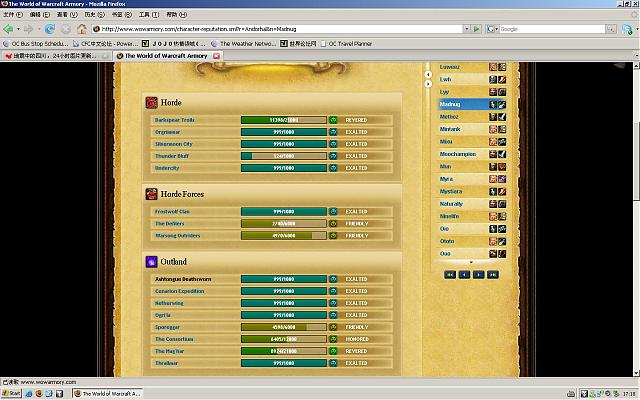Open the Cenarion Expedition faction link
The width and height of the screenshot is (640, 400).
pos(180,291)
